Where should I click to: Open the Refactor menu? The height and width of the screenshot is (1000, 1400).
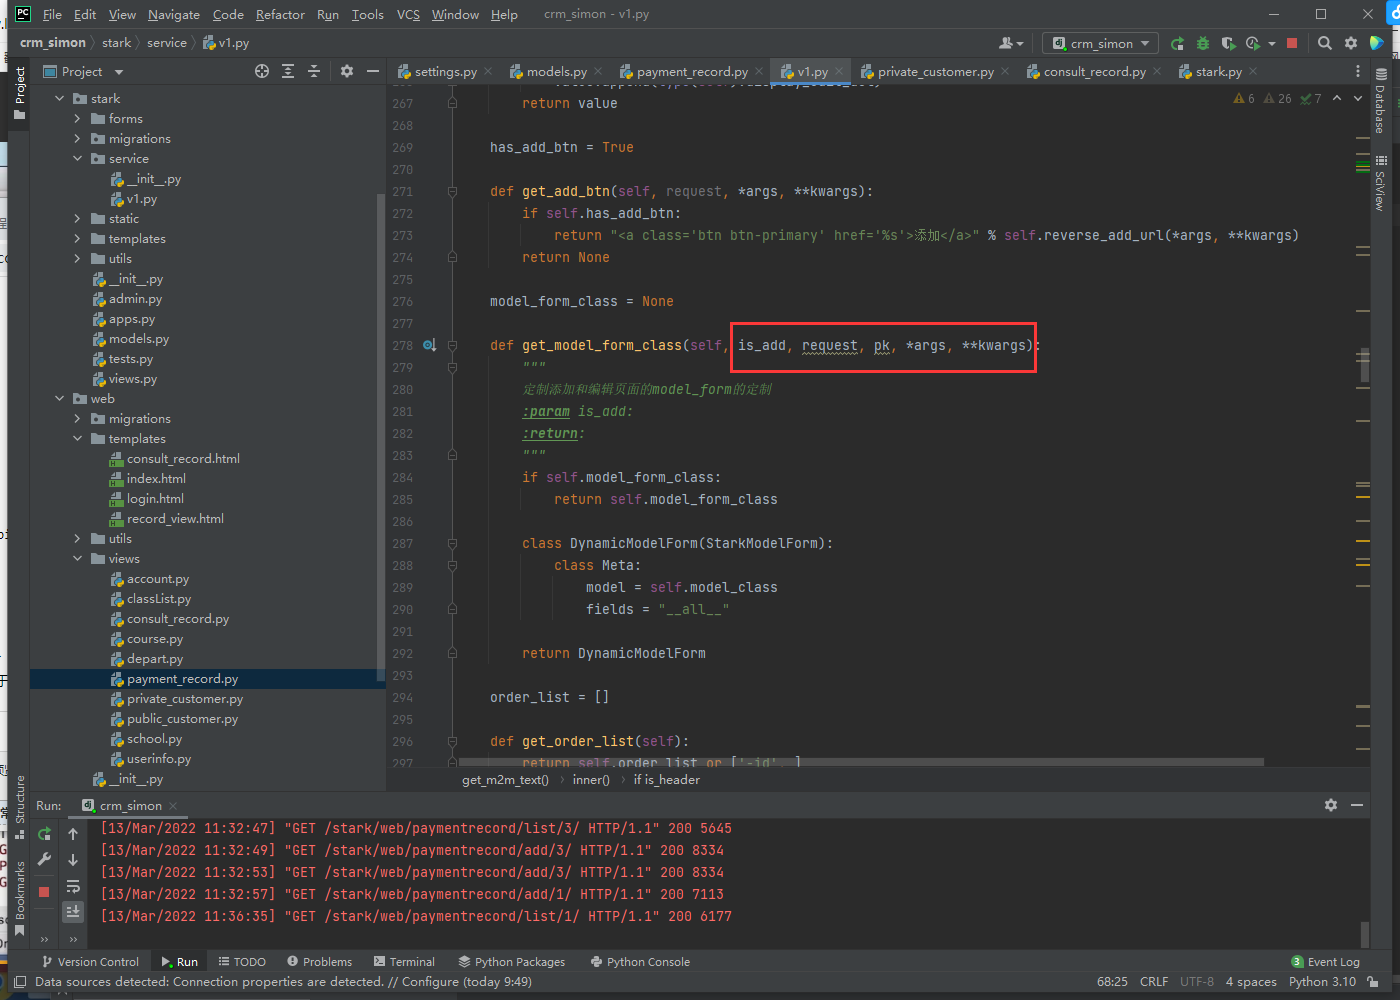click(280, 14)
